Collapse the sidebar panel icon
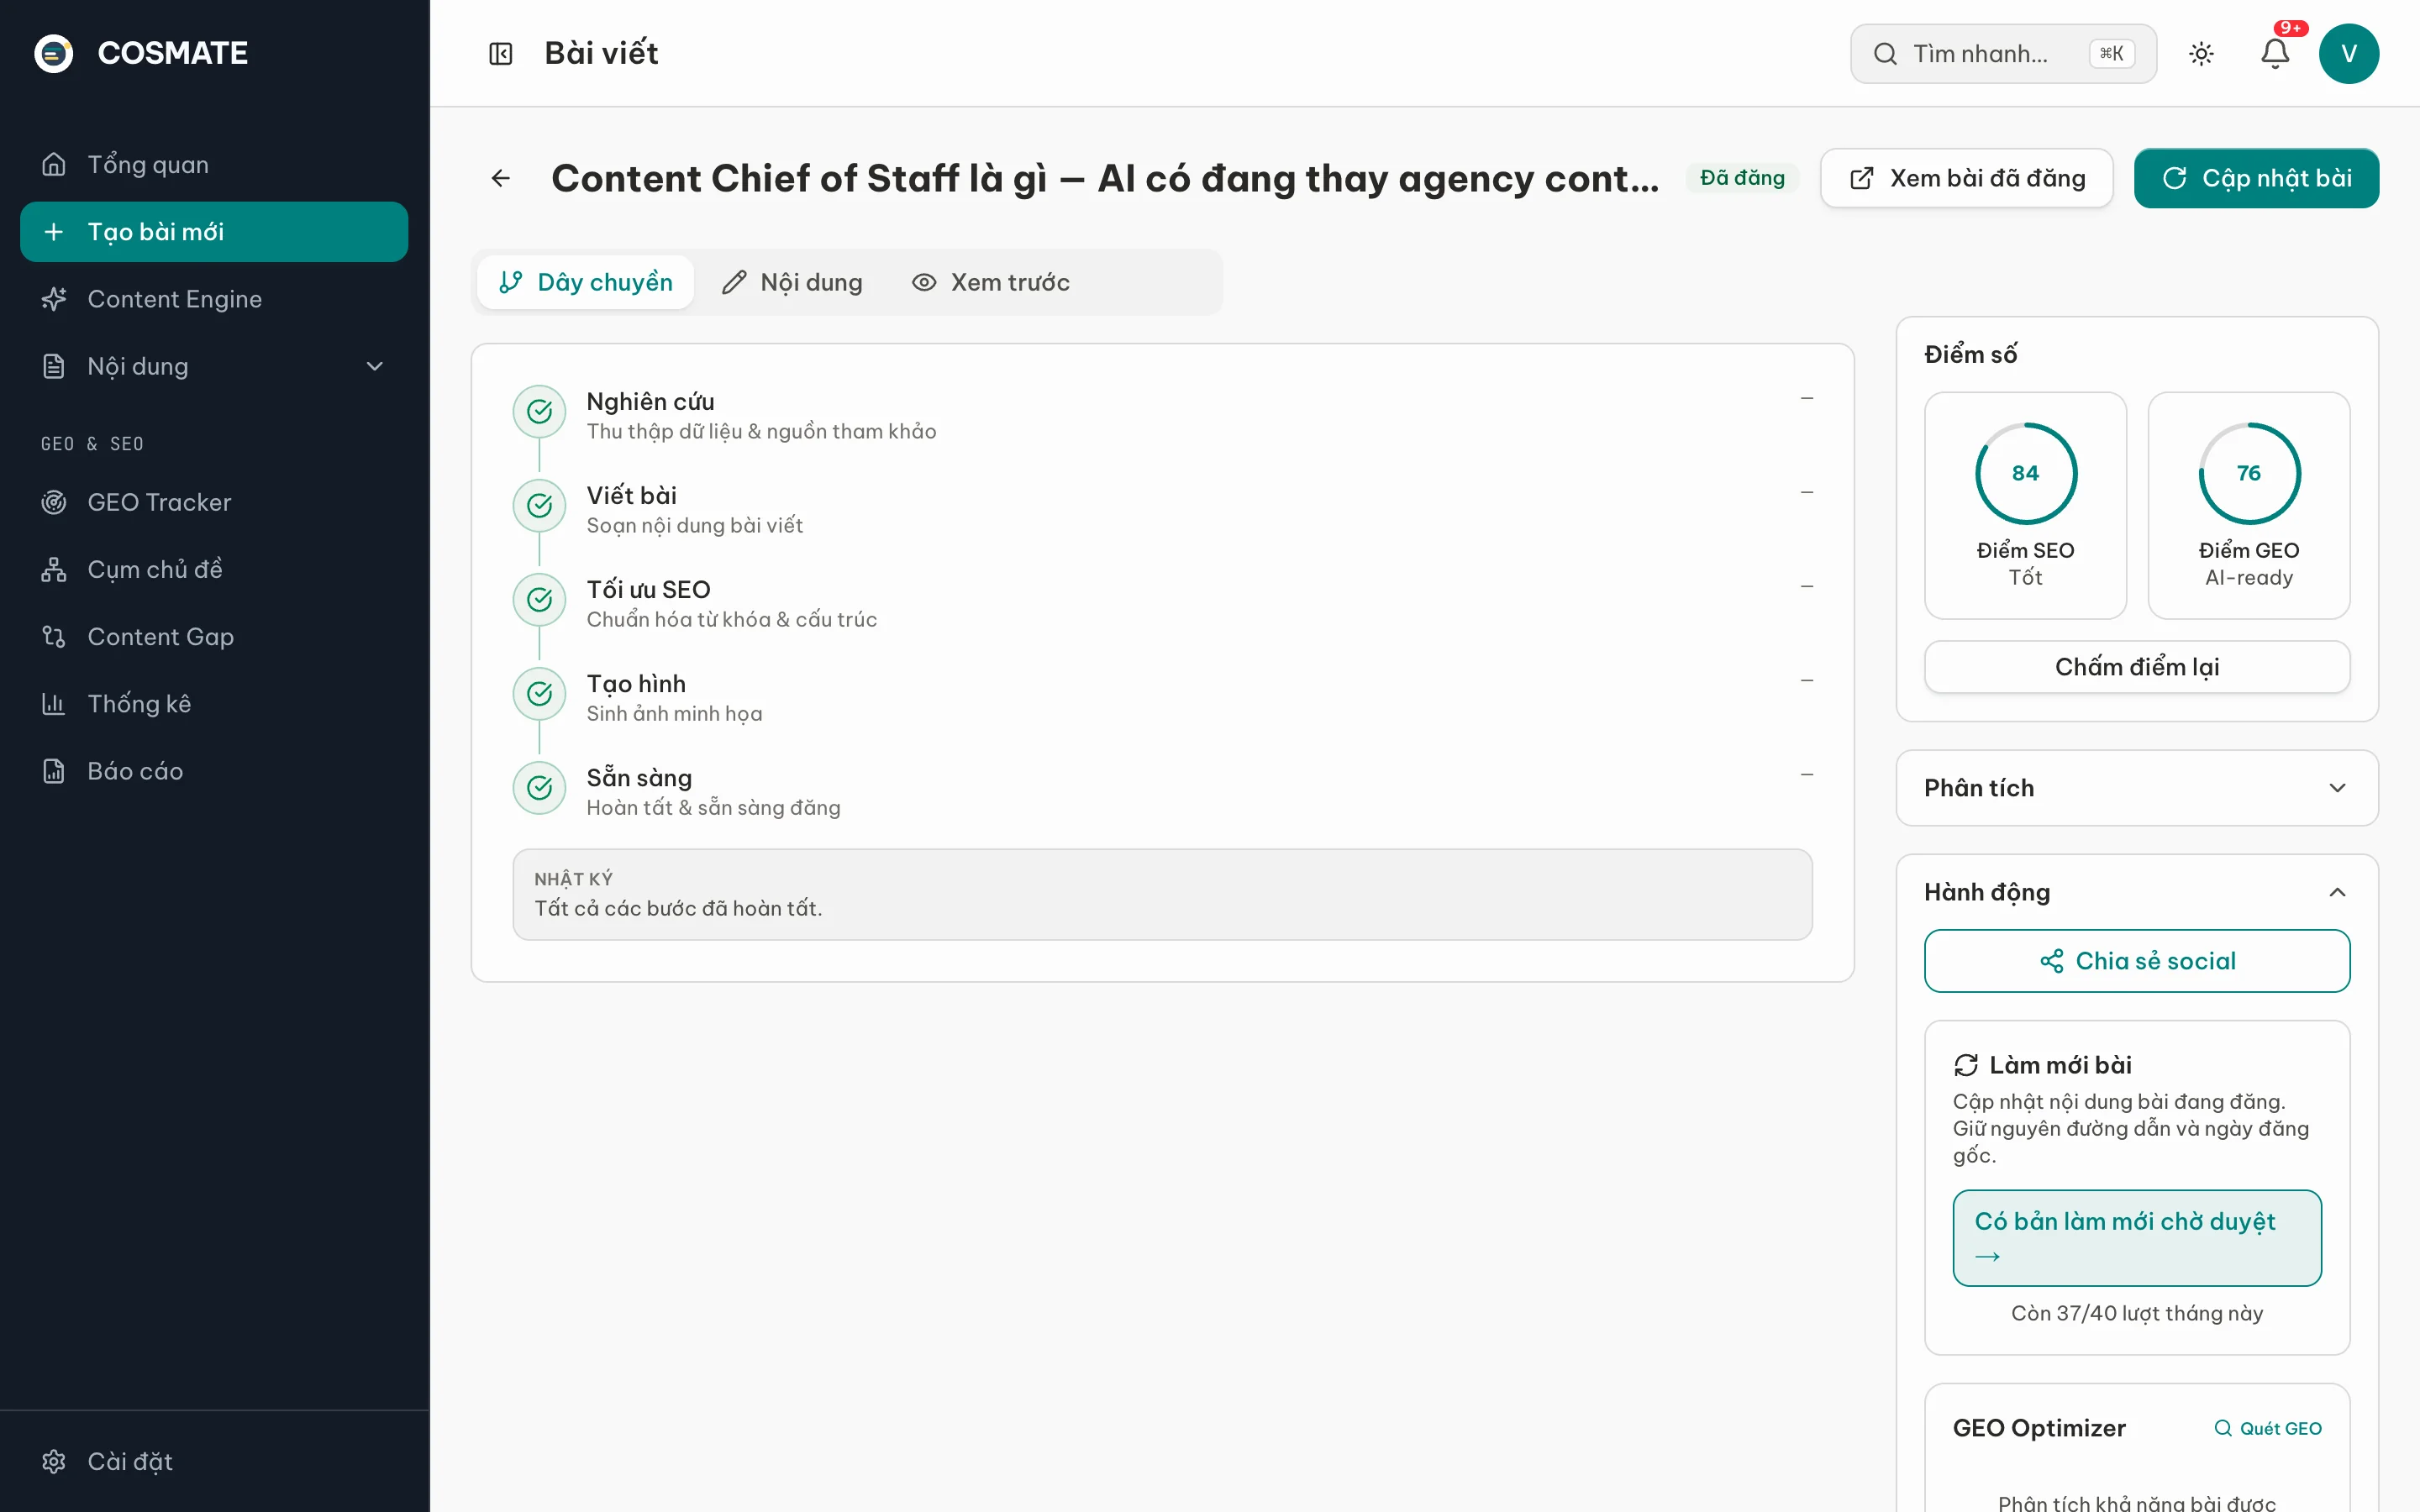The image size is (2420, 1512). click(x=500, y=53)
